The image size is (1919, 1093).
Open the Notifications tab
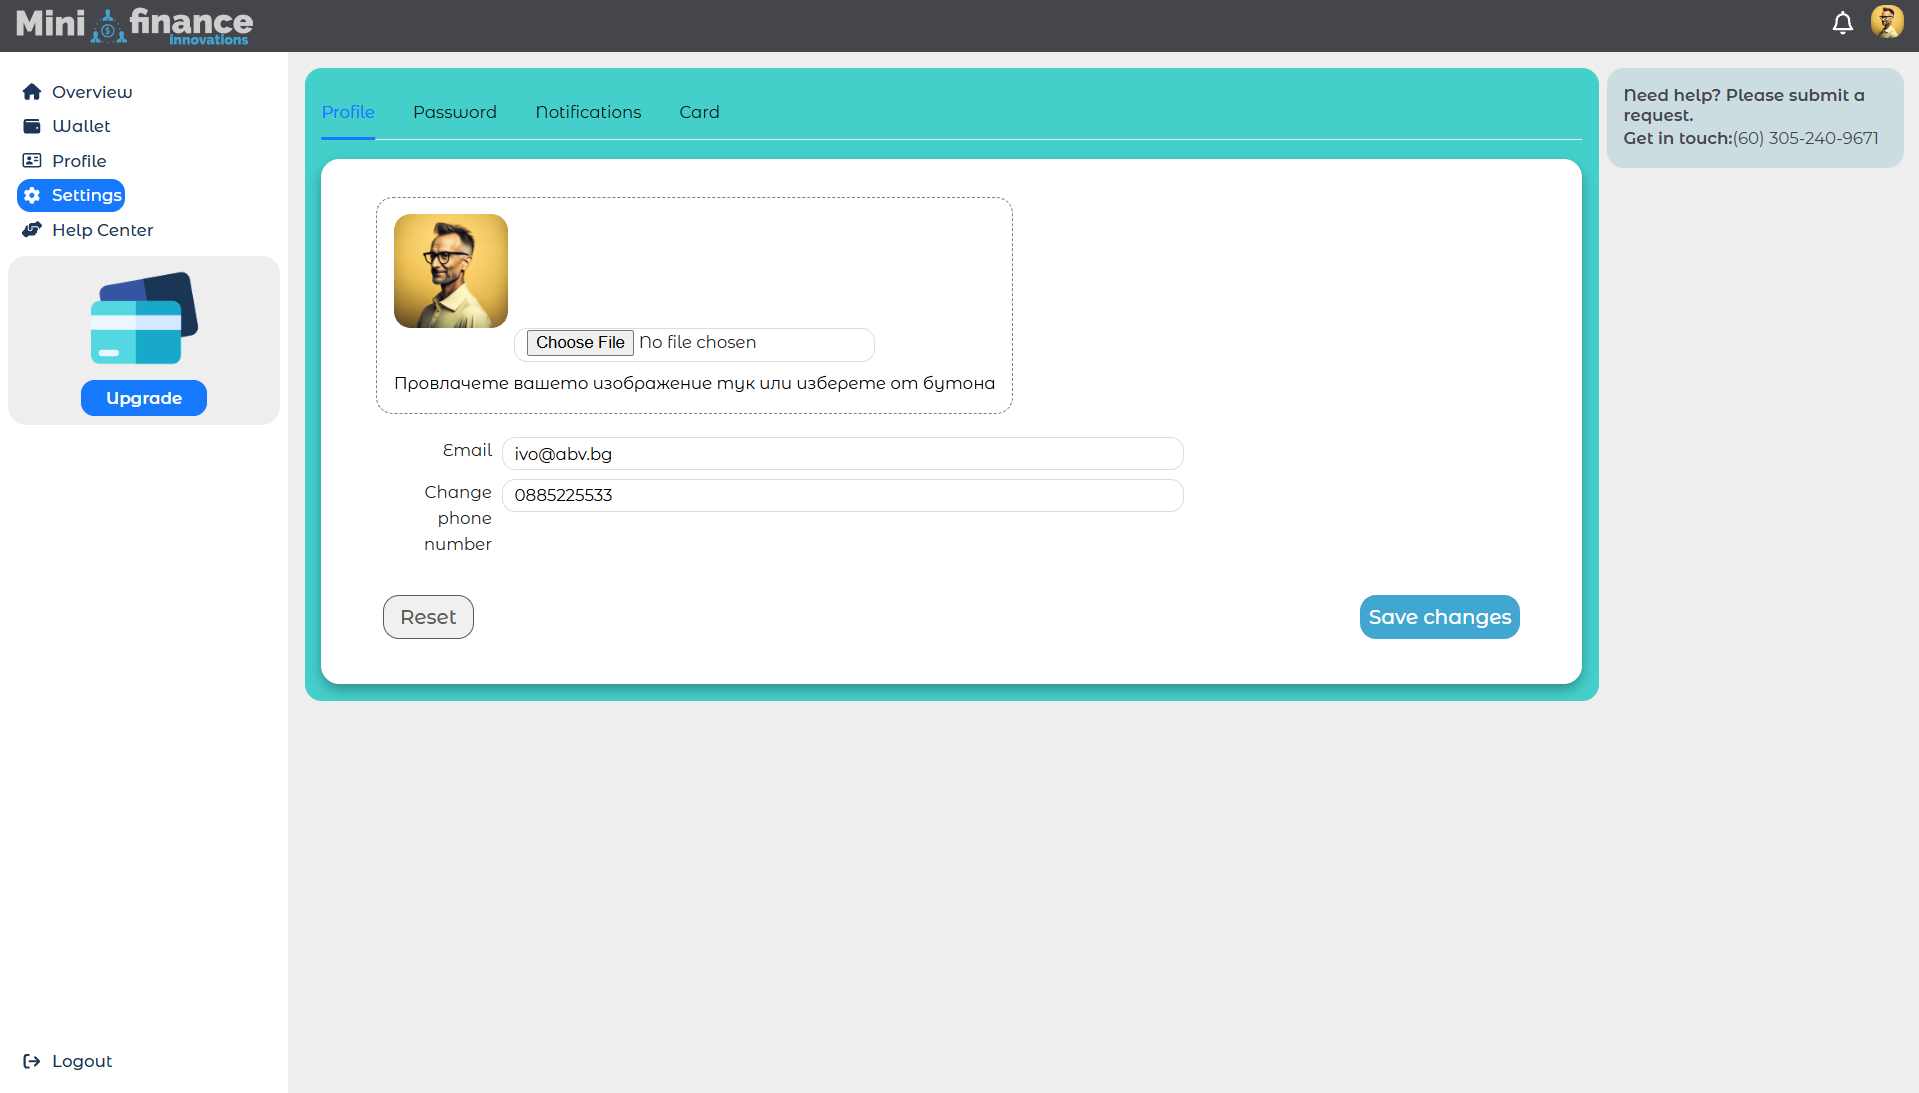(588, 112)
